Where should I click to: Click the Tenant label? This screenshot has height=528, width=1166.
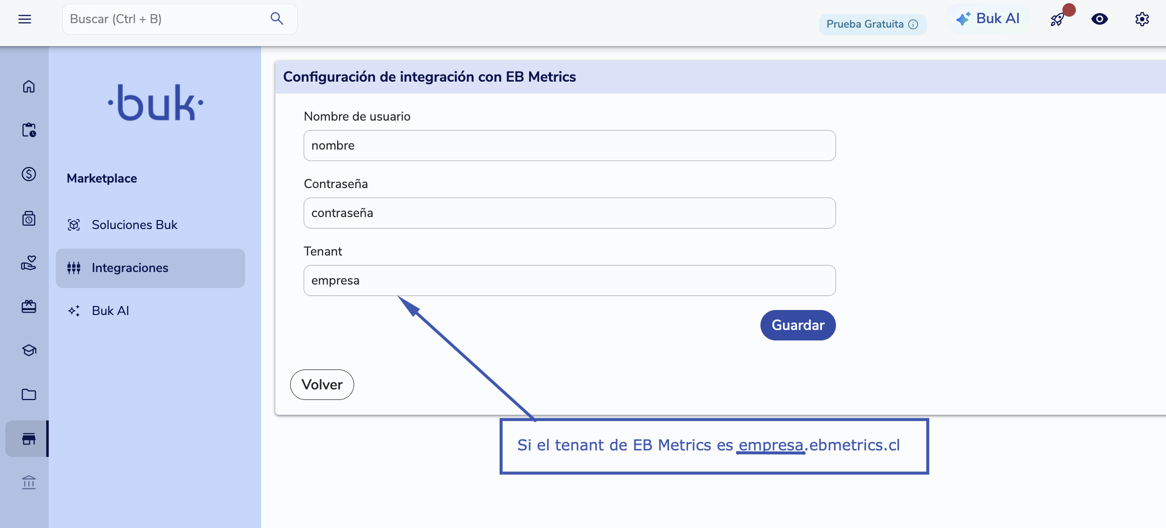point(321,251)
